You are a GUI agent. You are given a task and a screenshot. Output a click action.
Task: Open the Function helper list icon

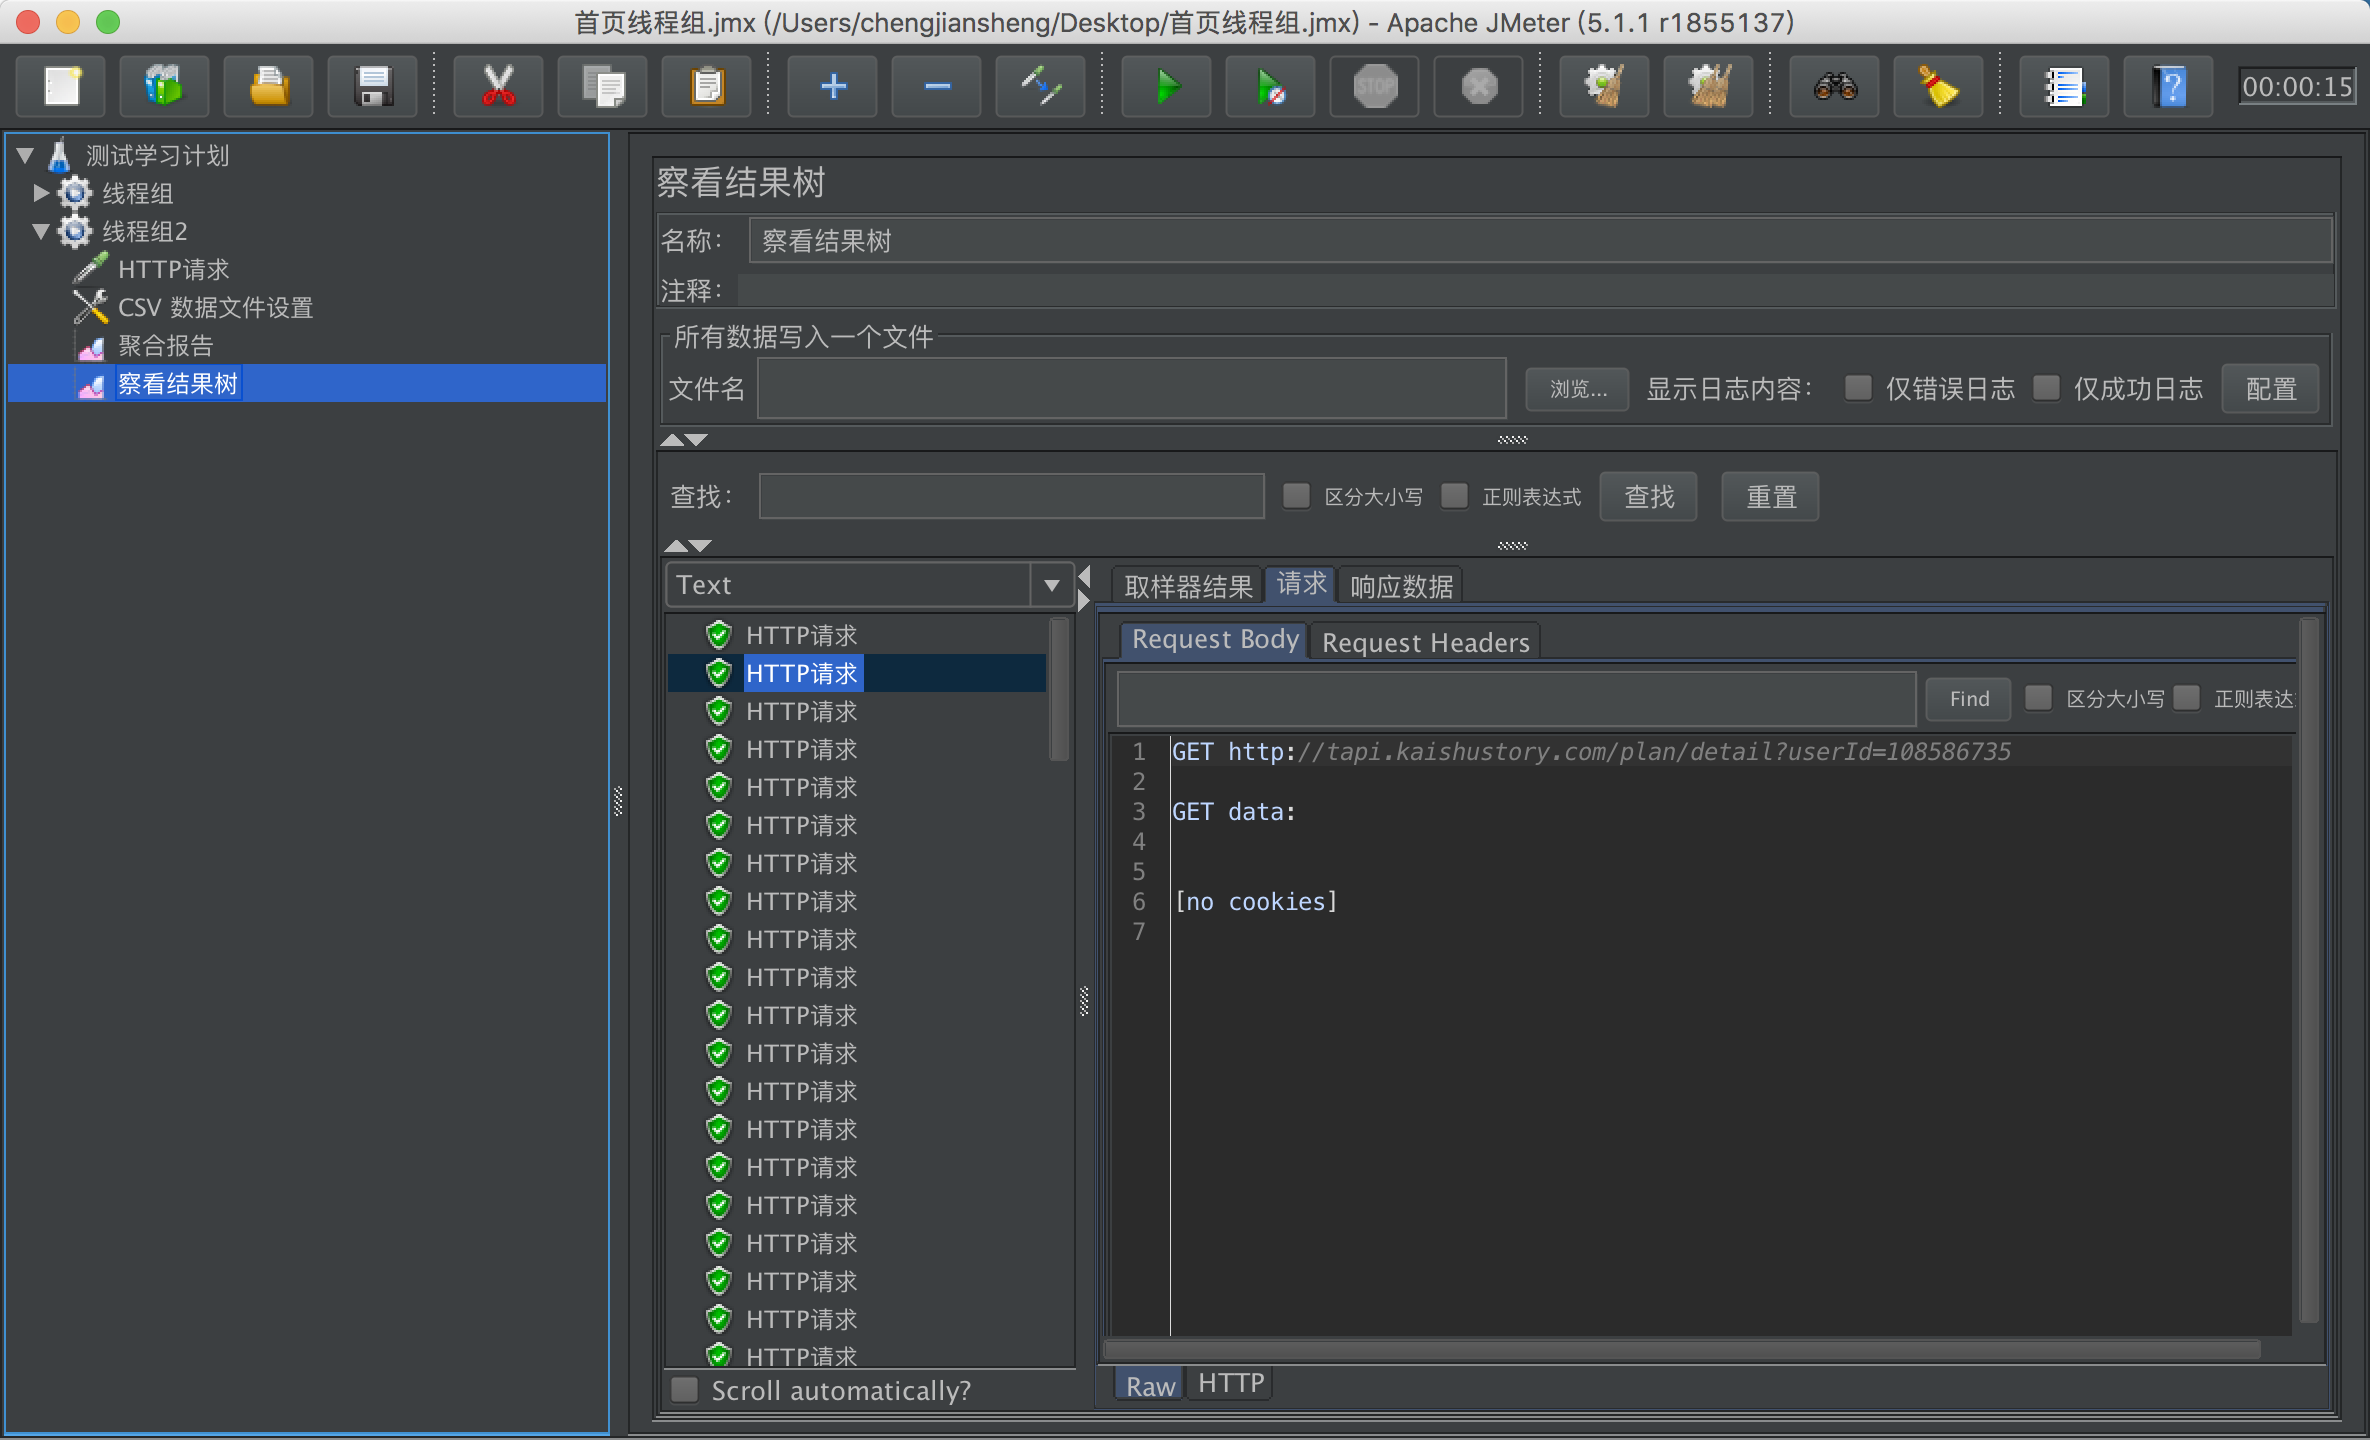click(x=2064, y=87)
